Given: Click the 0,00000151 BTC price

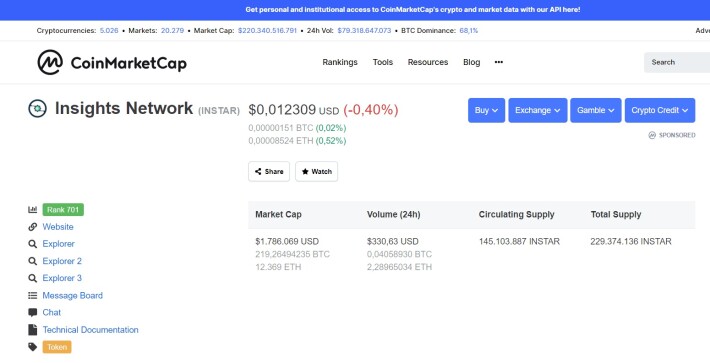Looking at the screenshot, I should [281, 128].
